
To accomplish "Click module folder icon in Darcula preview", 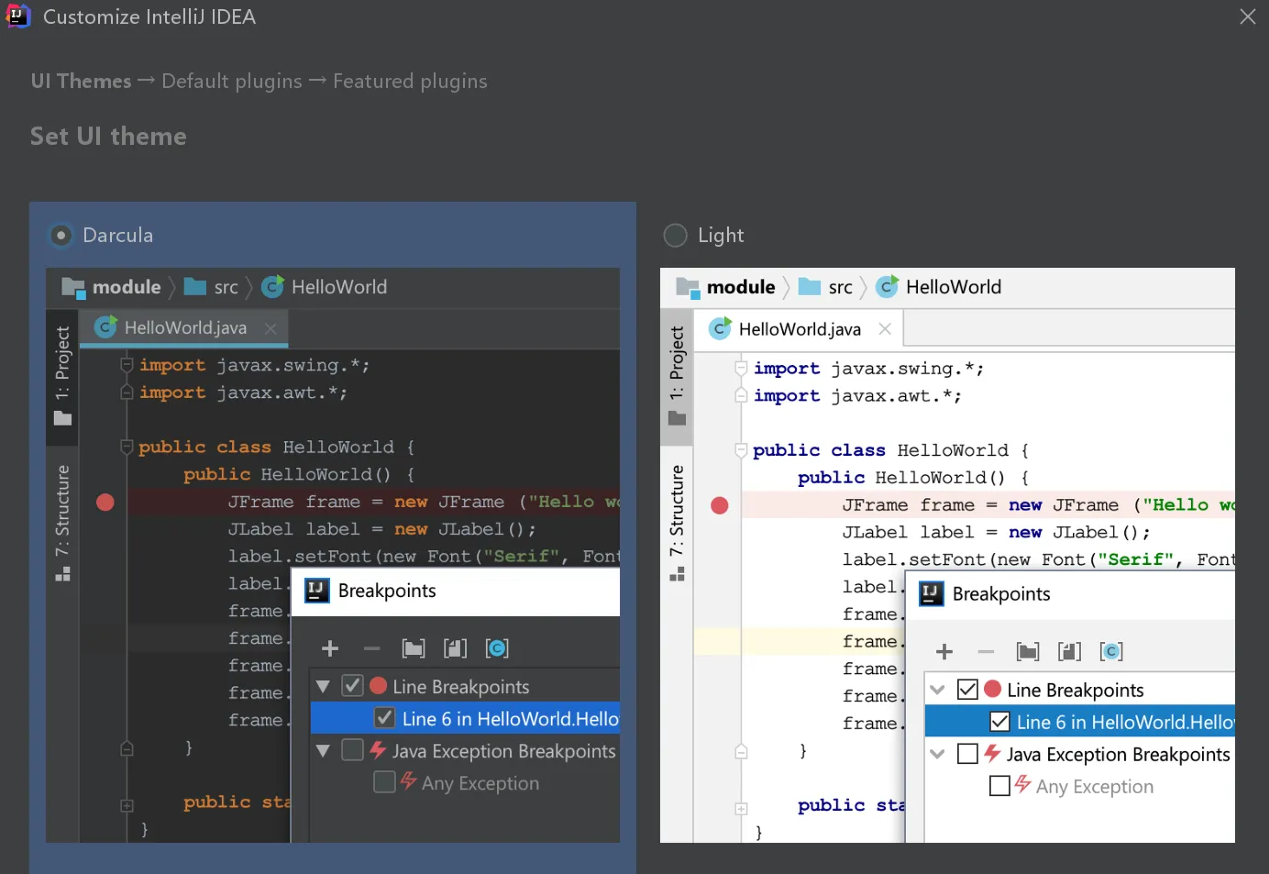I will click(x=73, y=288).
